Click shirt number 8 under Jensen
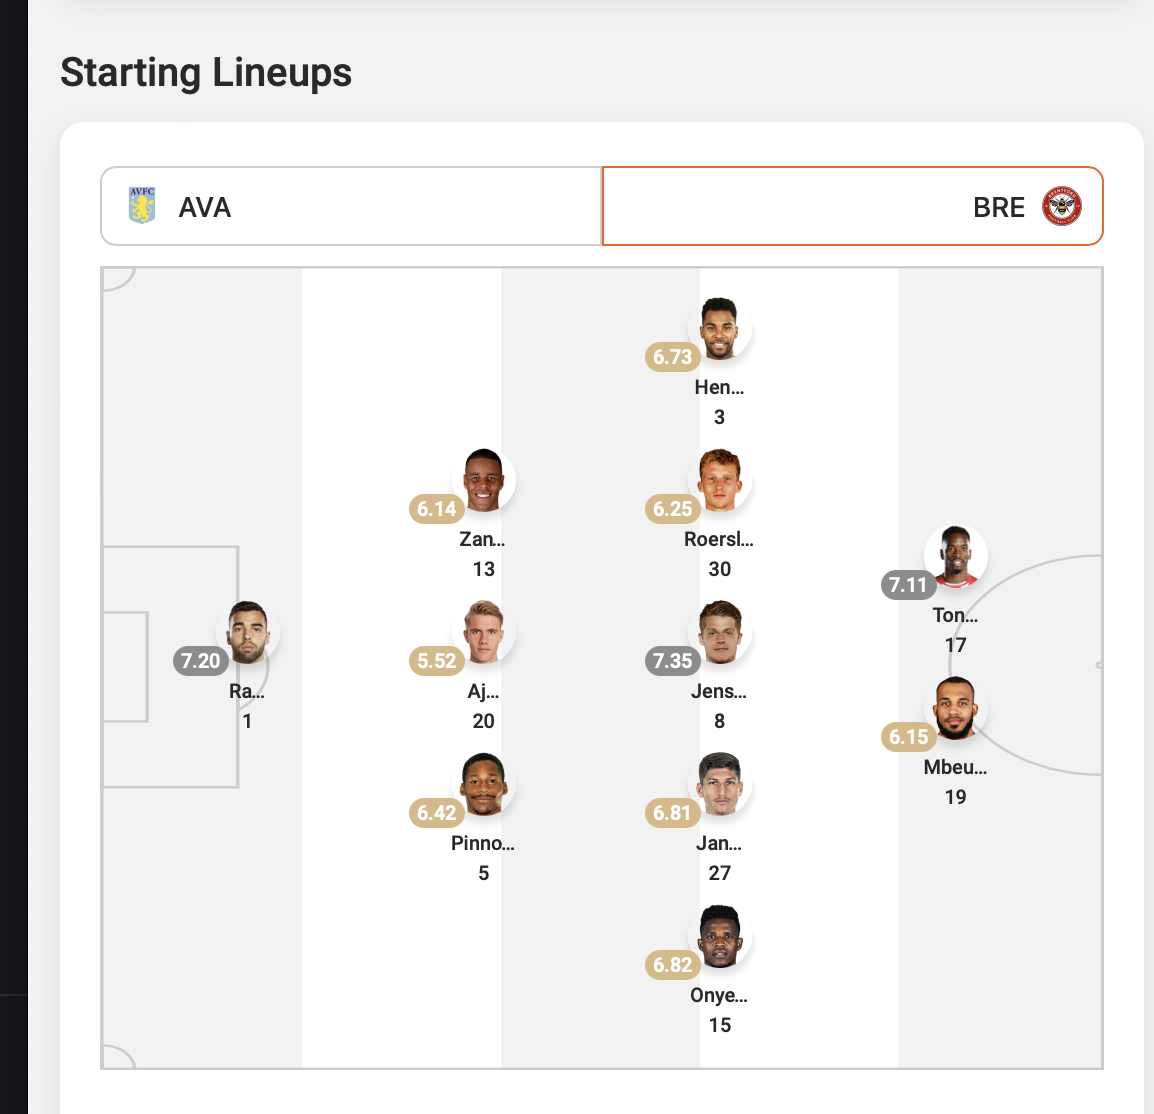This screenshot has height=1114, width=1154. point(719,721)
